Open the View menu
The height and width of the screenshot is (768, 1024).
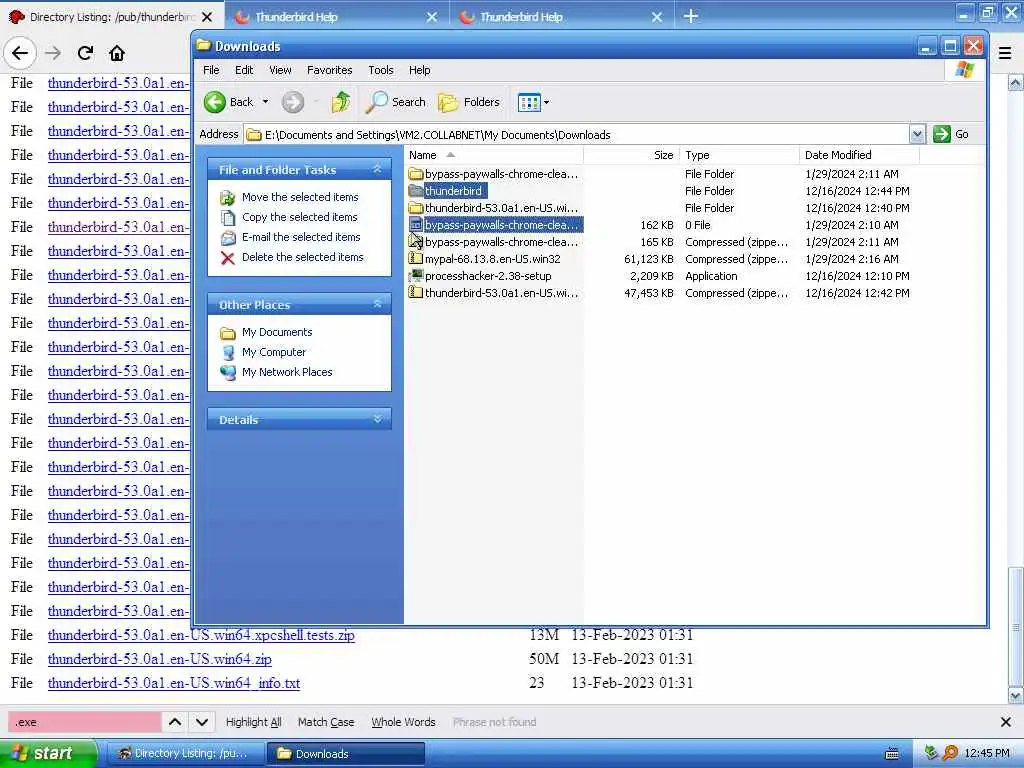click(280, 70)
